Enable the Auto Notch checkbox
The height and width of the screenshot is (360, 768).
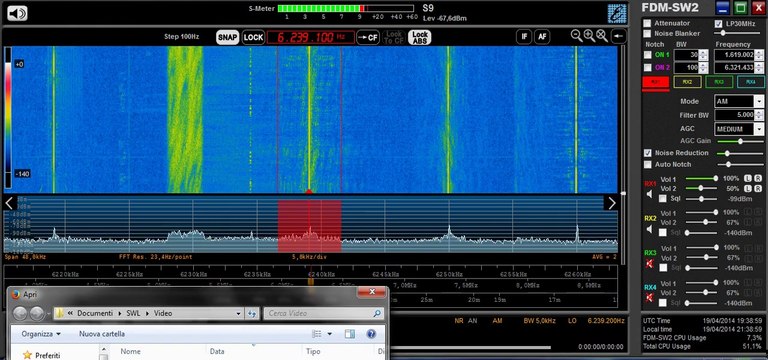pyautogui.click(x=648, y=165)
